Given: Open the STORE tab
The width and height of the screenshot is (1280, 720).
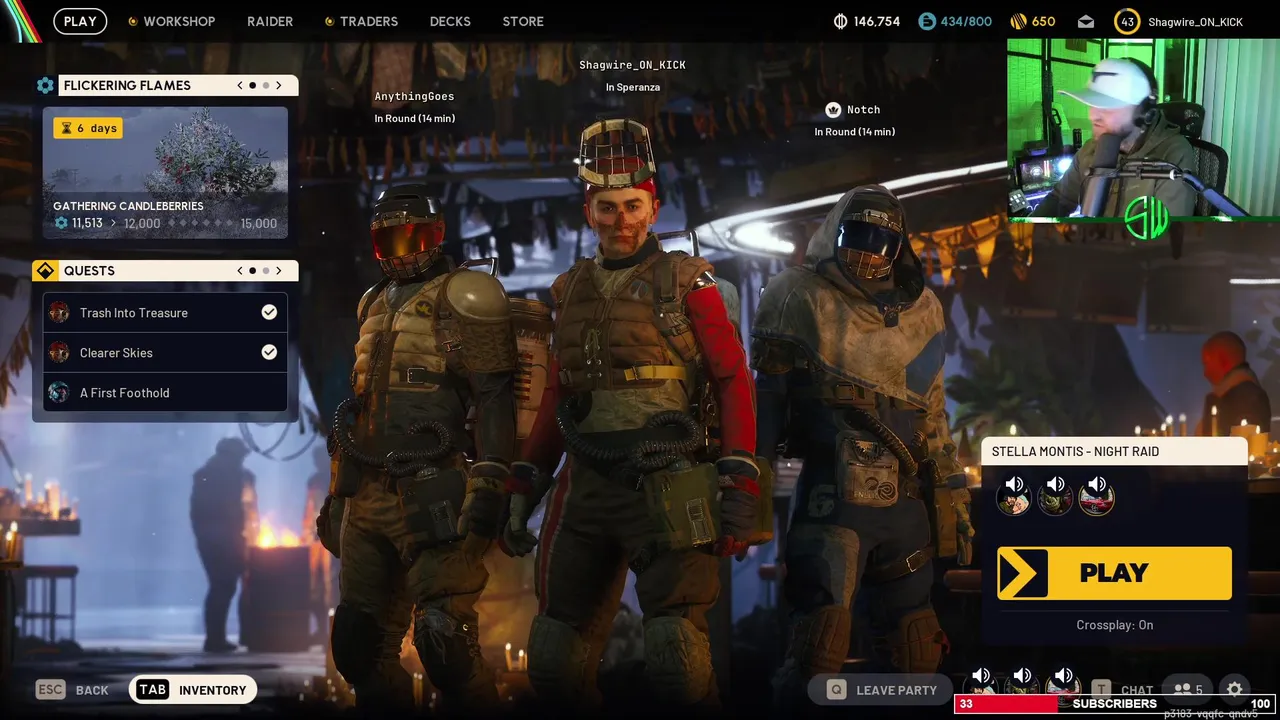Looking at the screenshot, I should click(523, 21).
